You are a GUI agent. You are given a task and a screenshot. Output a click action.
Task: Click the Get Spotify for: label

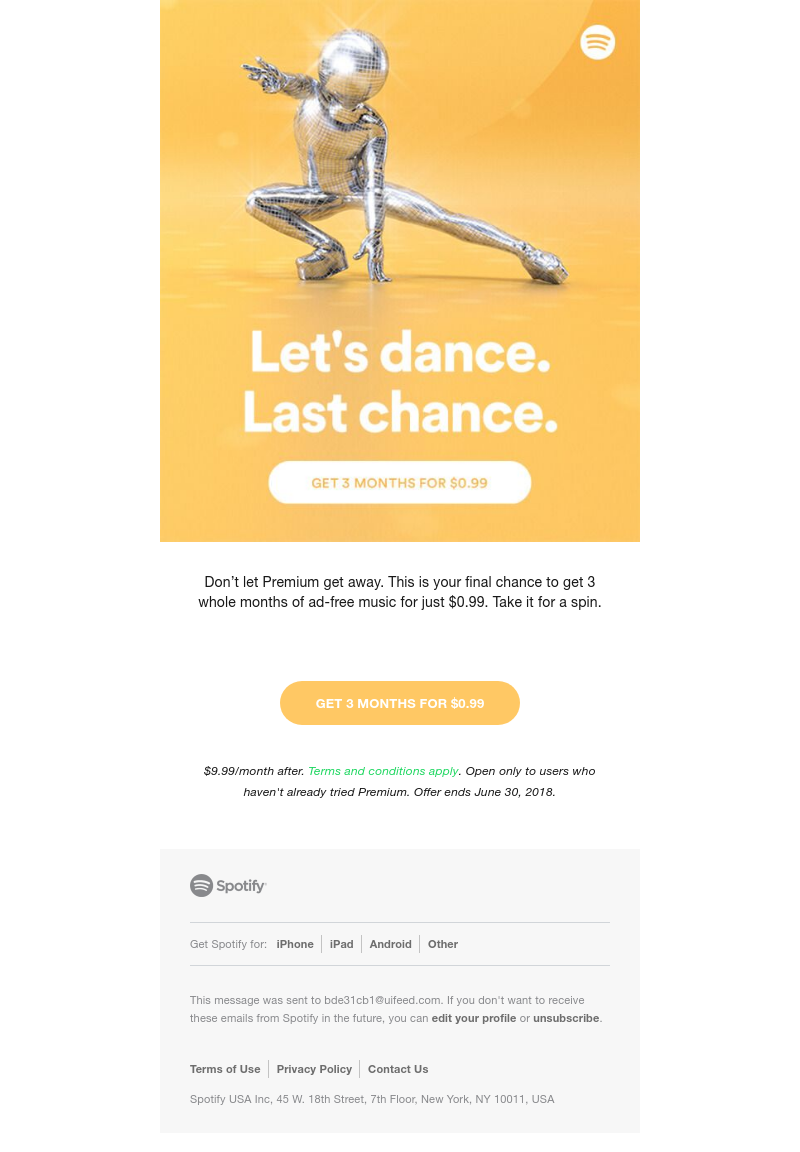[228, 944]
